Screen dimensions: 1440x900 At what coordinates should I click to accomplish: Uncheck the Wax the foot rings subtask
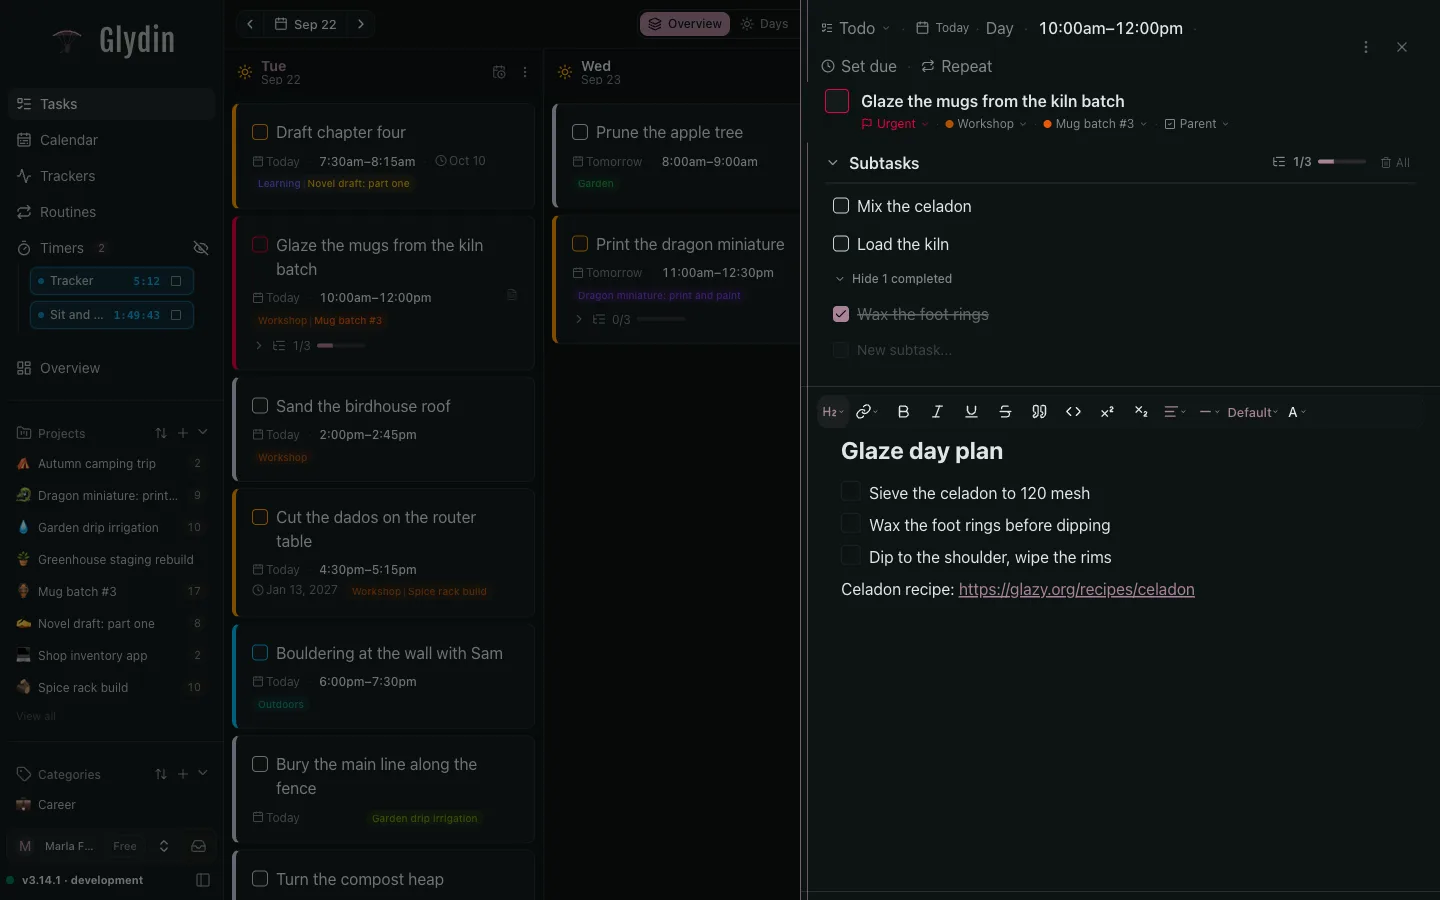(841, 314)
